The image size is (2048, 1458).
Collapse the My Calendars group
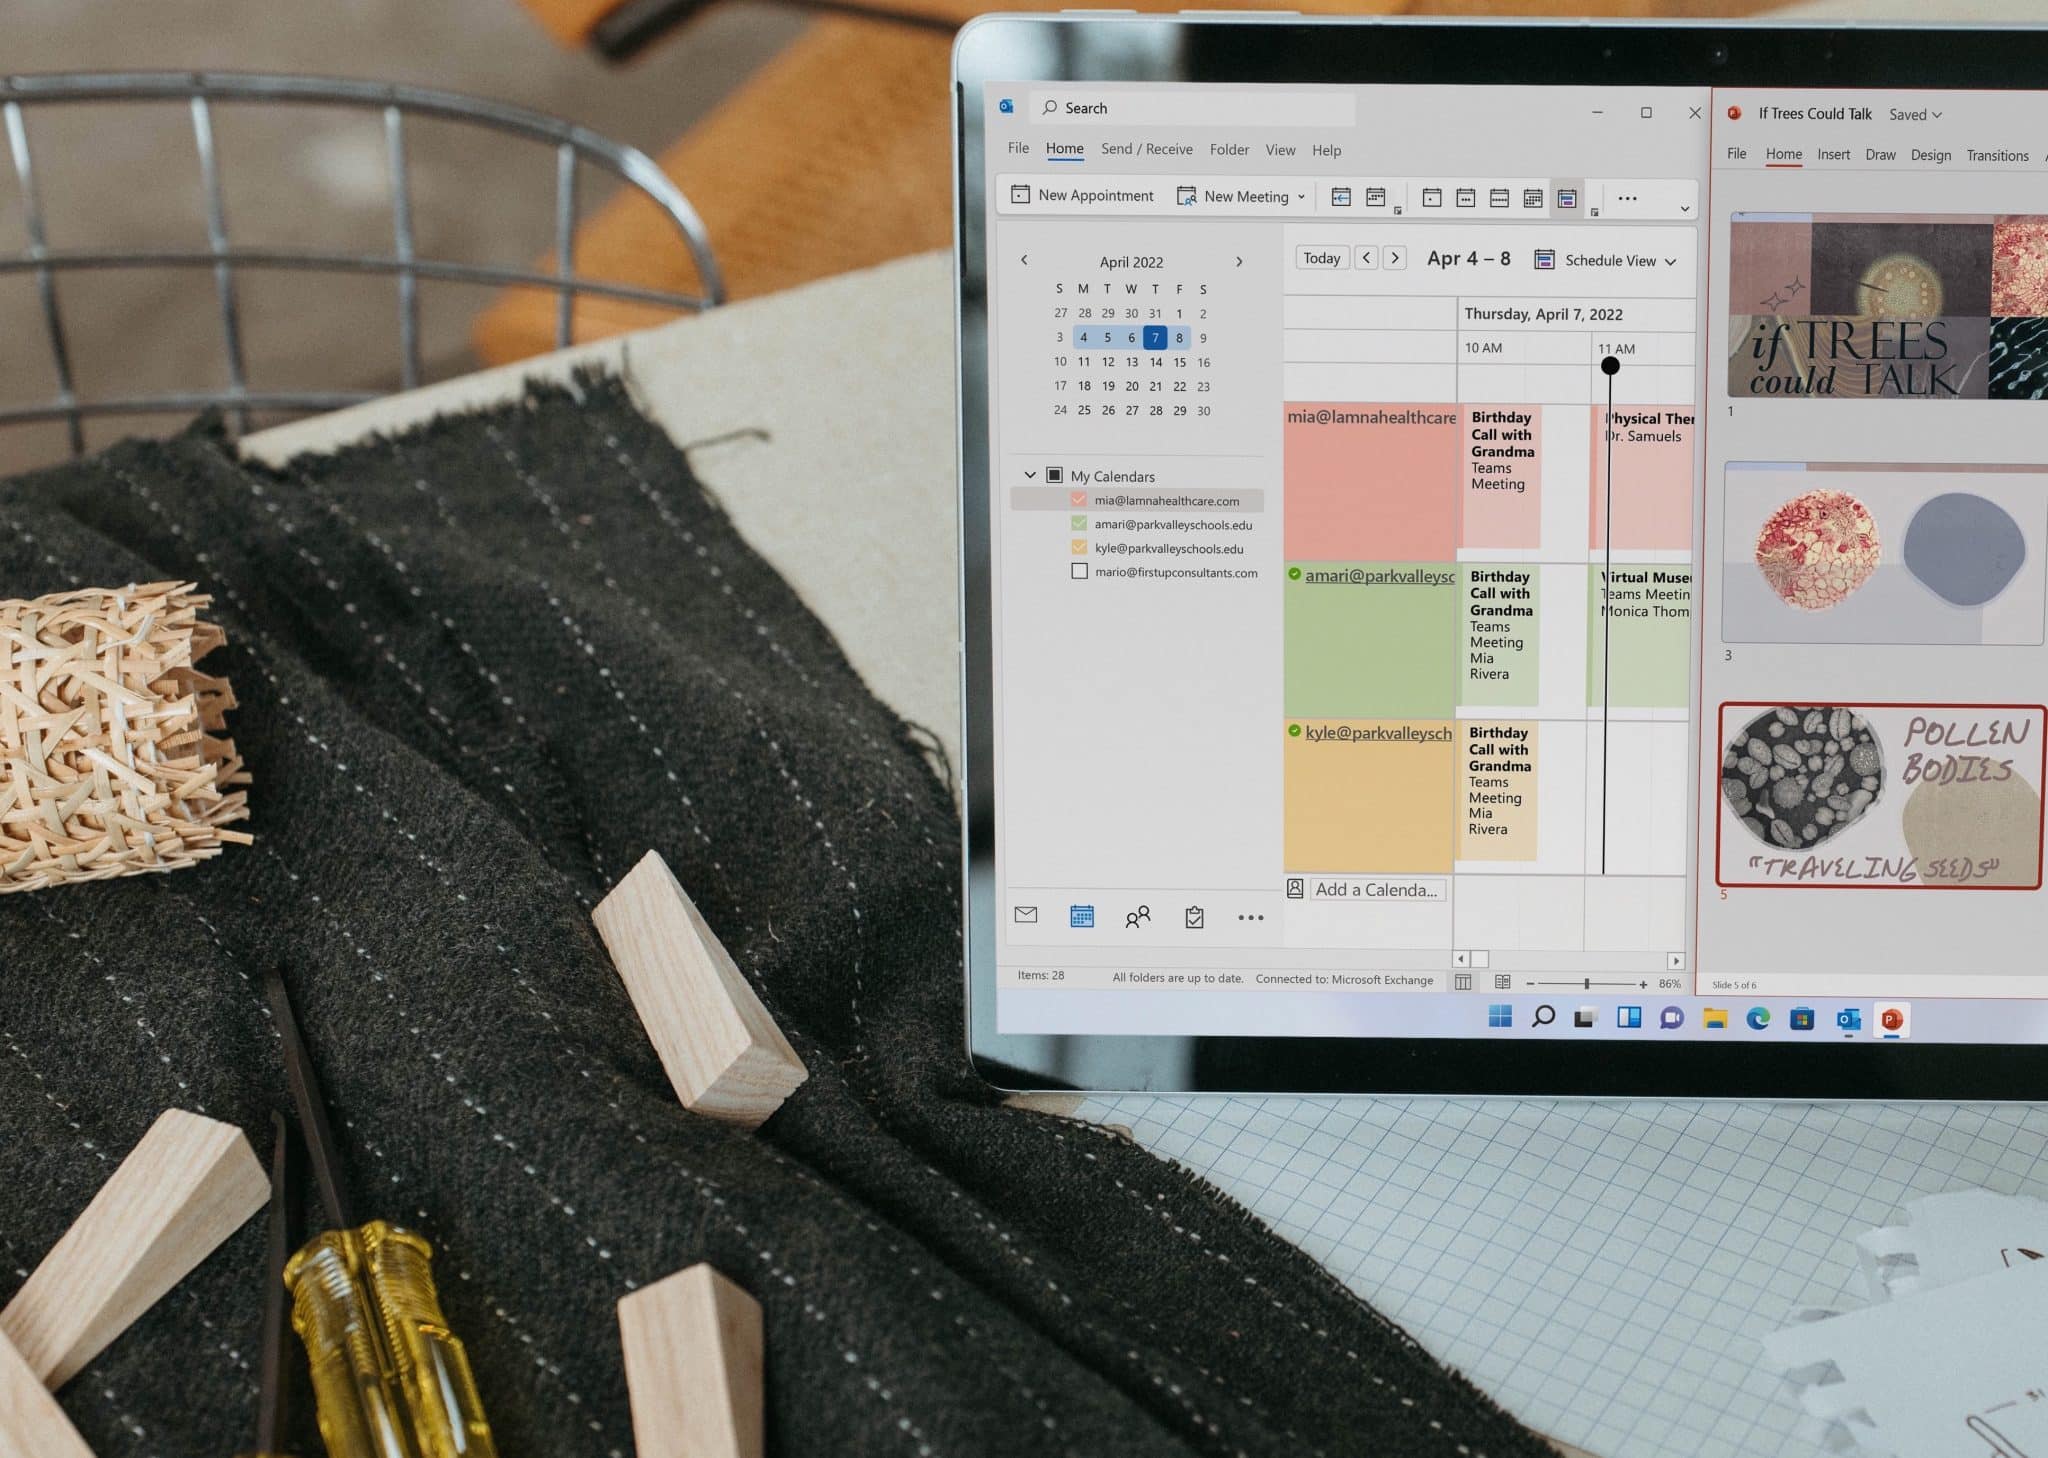pyautogui.click(x=1030, y=475)
